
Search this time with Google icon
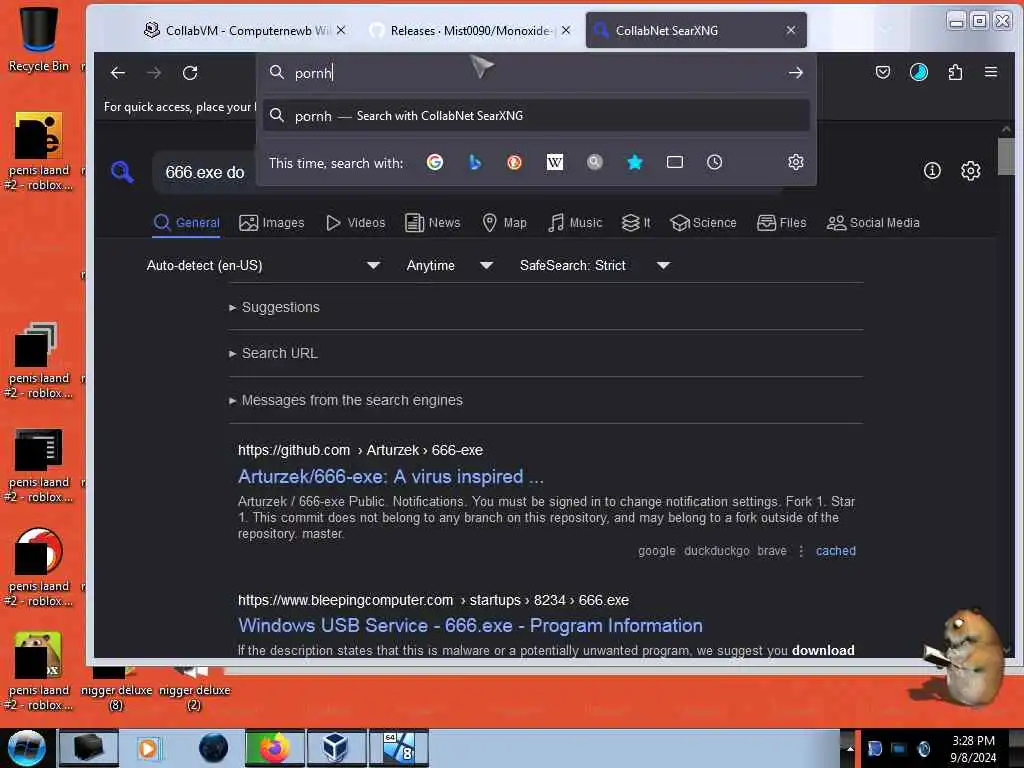pyautogui.click(x=435, y=162)
